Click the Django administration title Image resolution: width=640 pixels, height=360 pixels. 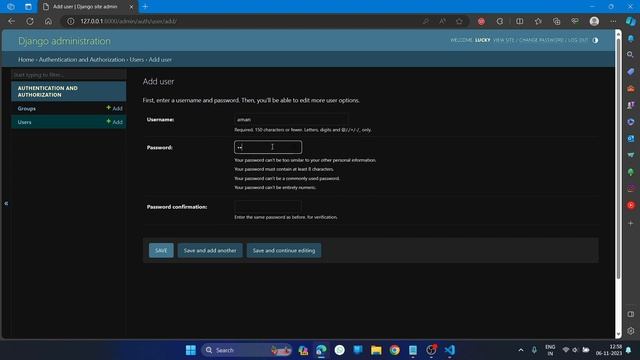coord(64,41)
